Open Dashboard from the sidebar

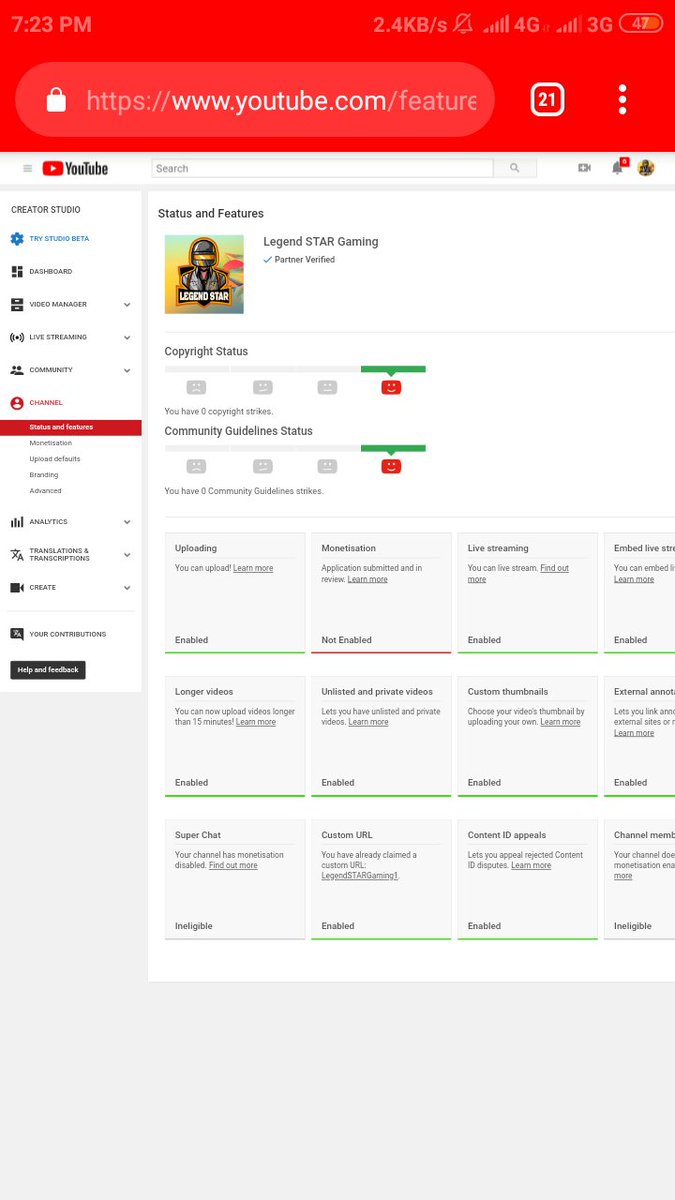point(51,271)
